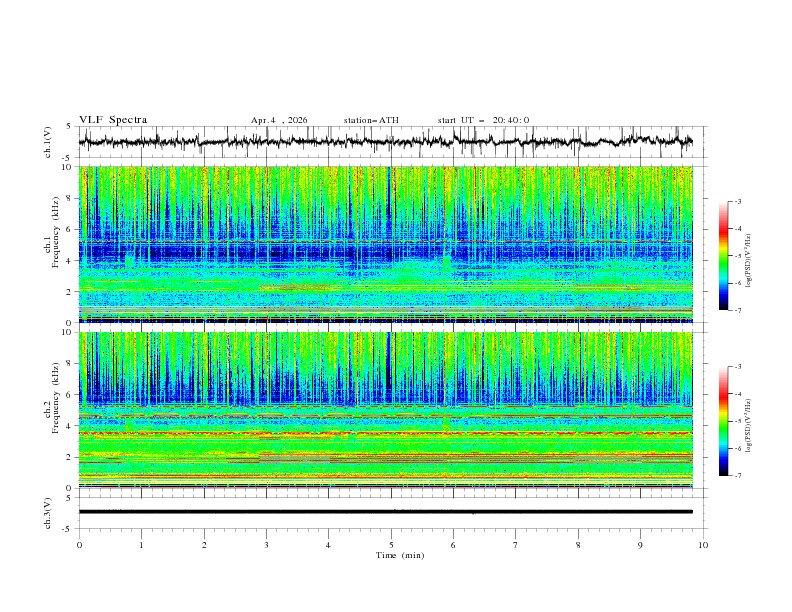
Task: Click the "-3" label on upper colorbar
Action: (737, 201)
